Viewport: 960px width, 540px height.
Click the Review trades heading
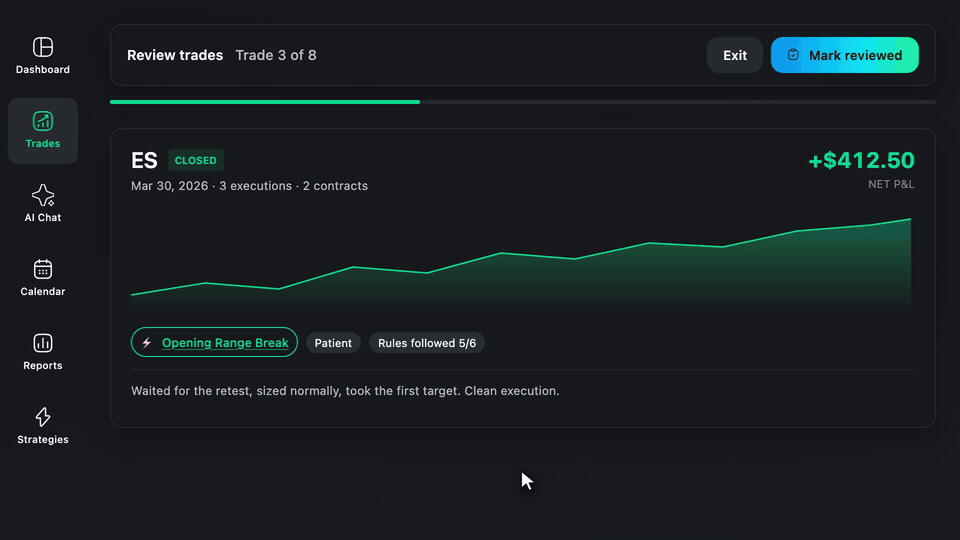[175, 55]
